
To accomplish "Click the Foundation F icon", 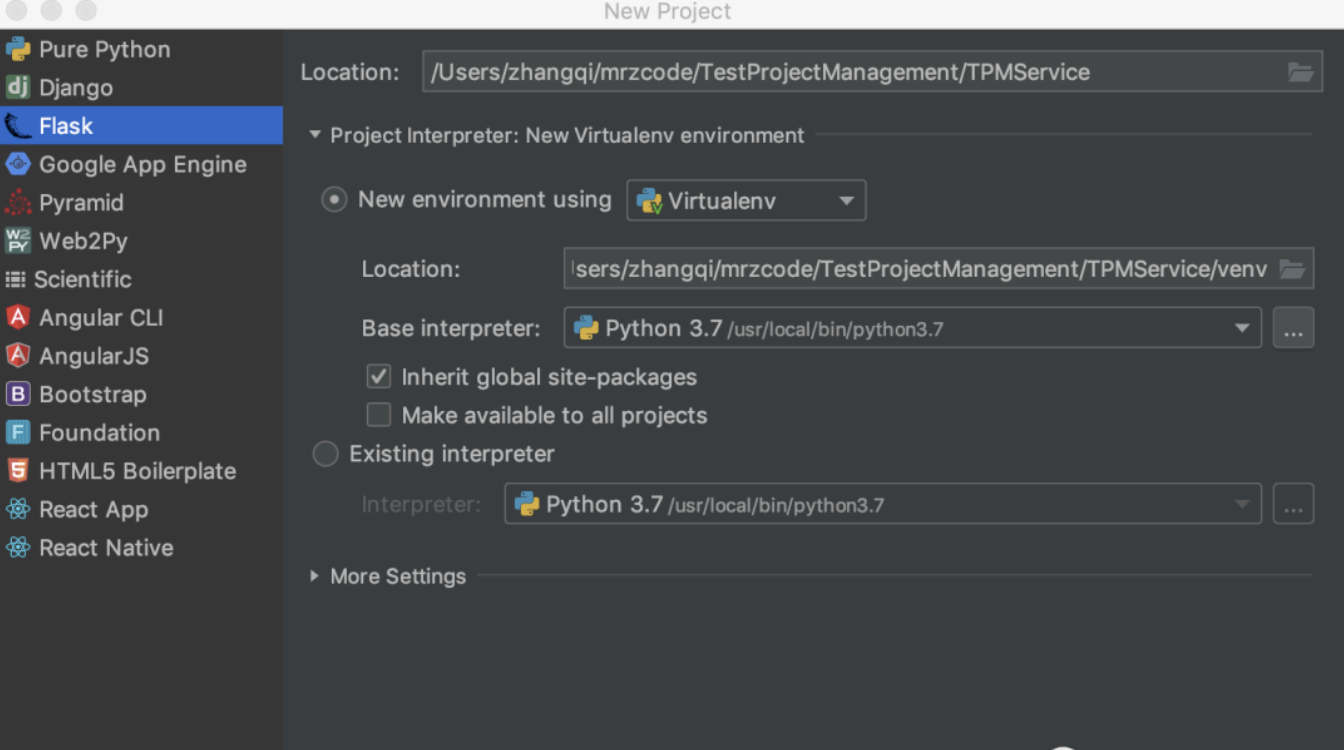I will coord(17,432).
